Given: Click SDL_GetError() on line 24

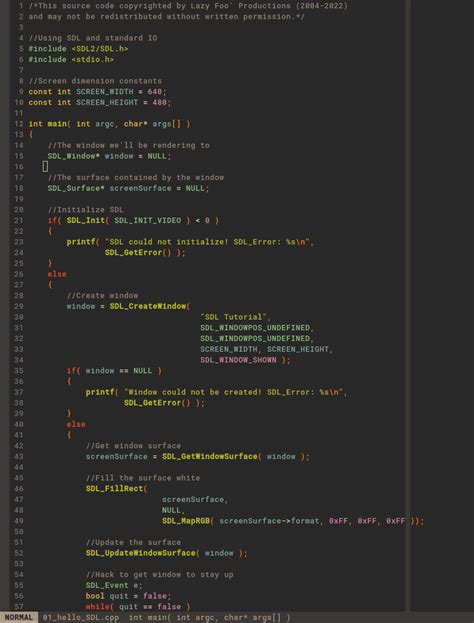Looking at the screenshot, I should coord(138,252).
